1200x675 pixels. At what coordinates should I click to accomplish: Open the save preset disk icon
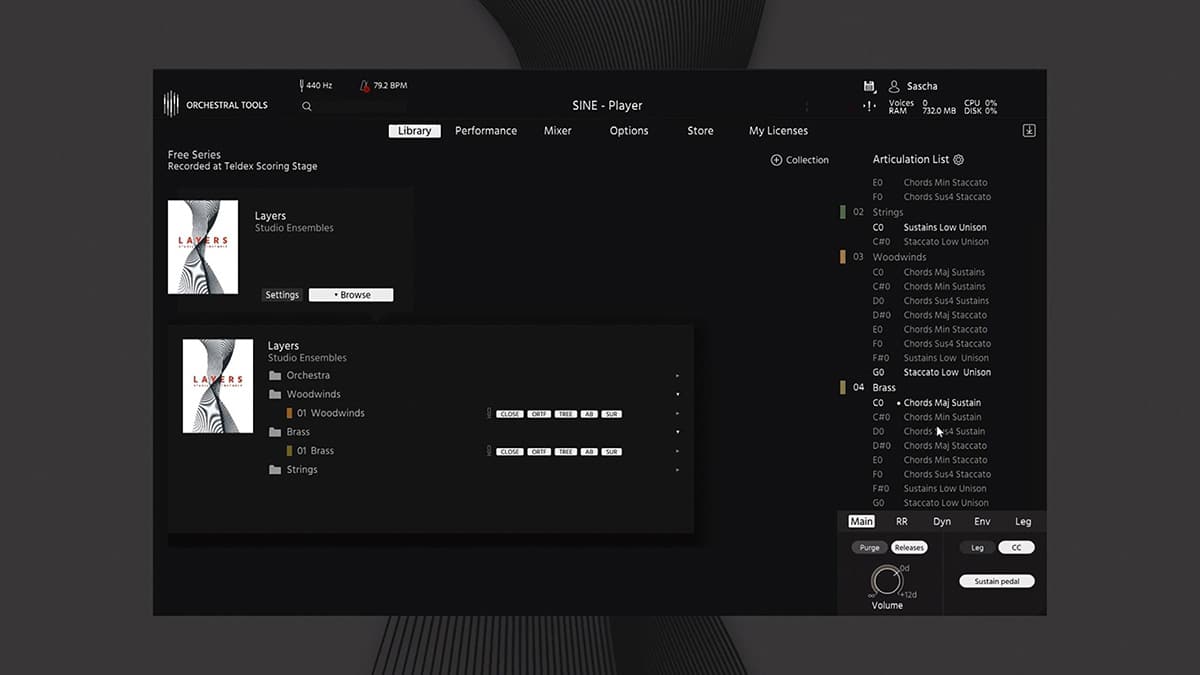(869, 86)
